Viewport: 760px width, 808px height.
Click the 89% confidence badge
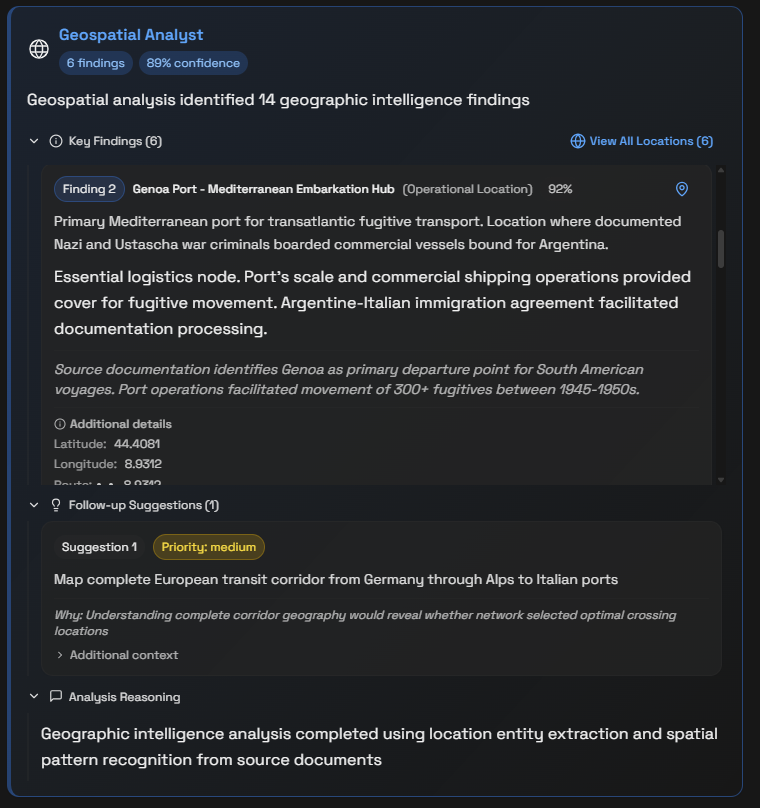pyautogui.click(x=193, y=63)
